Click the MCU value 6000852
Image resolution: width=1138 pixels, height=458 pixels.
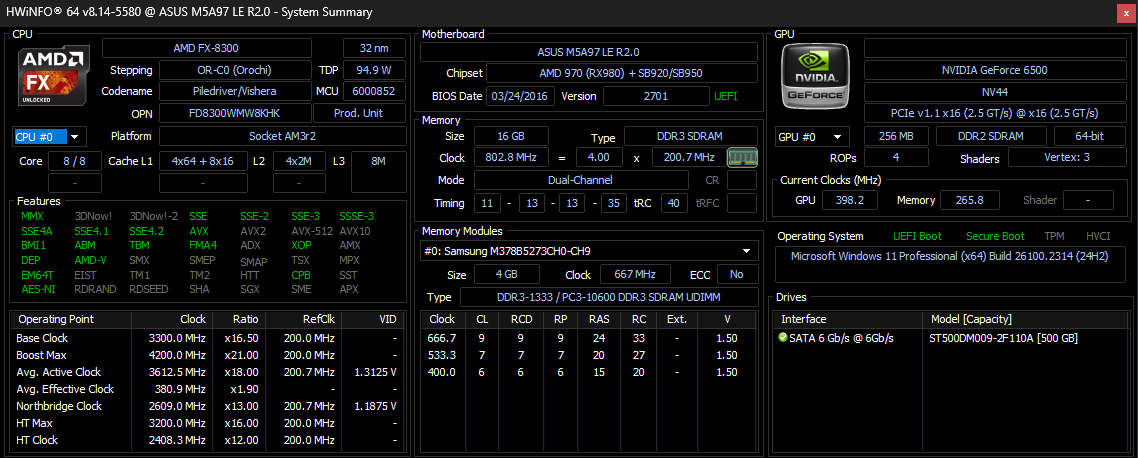373,91
